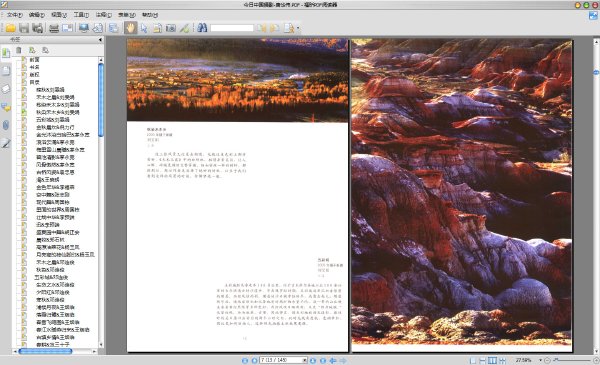Image resolution: width=600 pixels, height=365 pixels.
Task: Open the Attachments paperclip panel
Action: pos(6,125)
